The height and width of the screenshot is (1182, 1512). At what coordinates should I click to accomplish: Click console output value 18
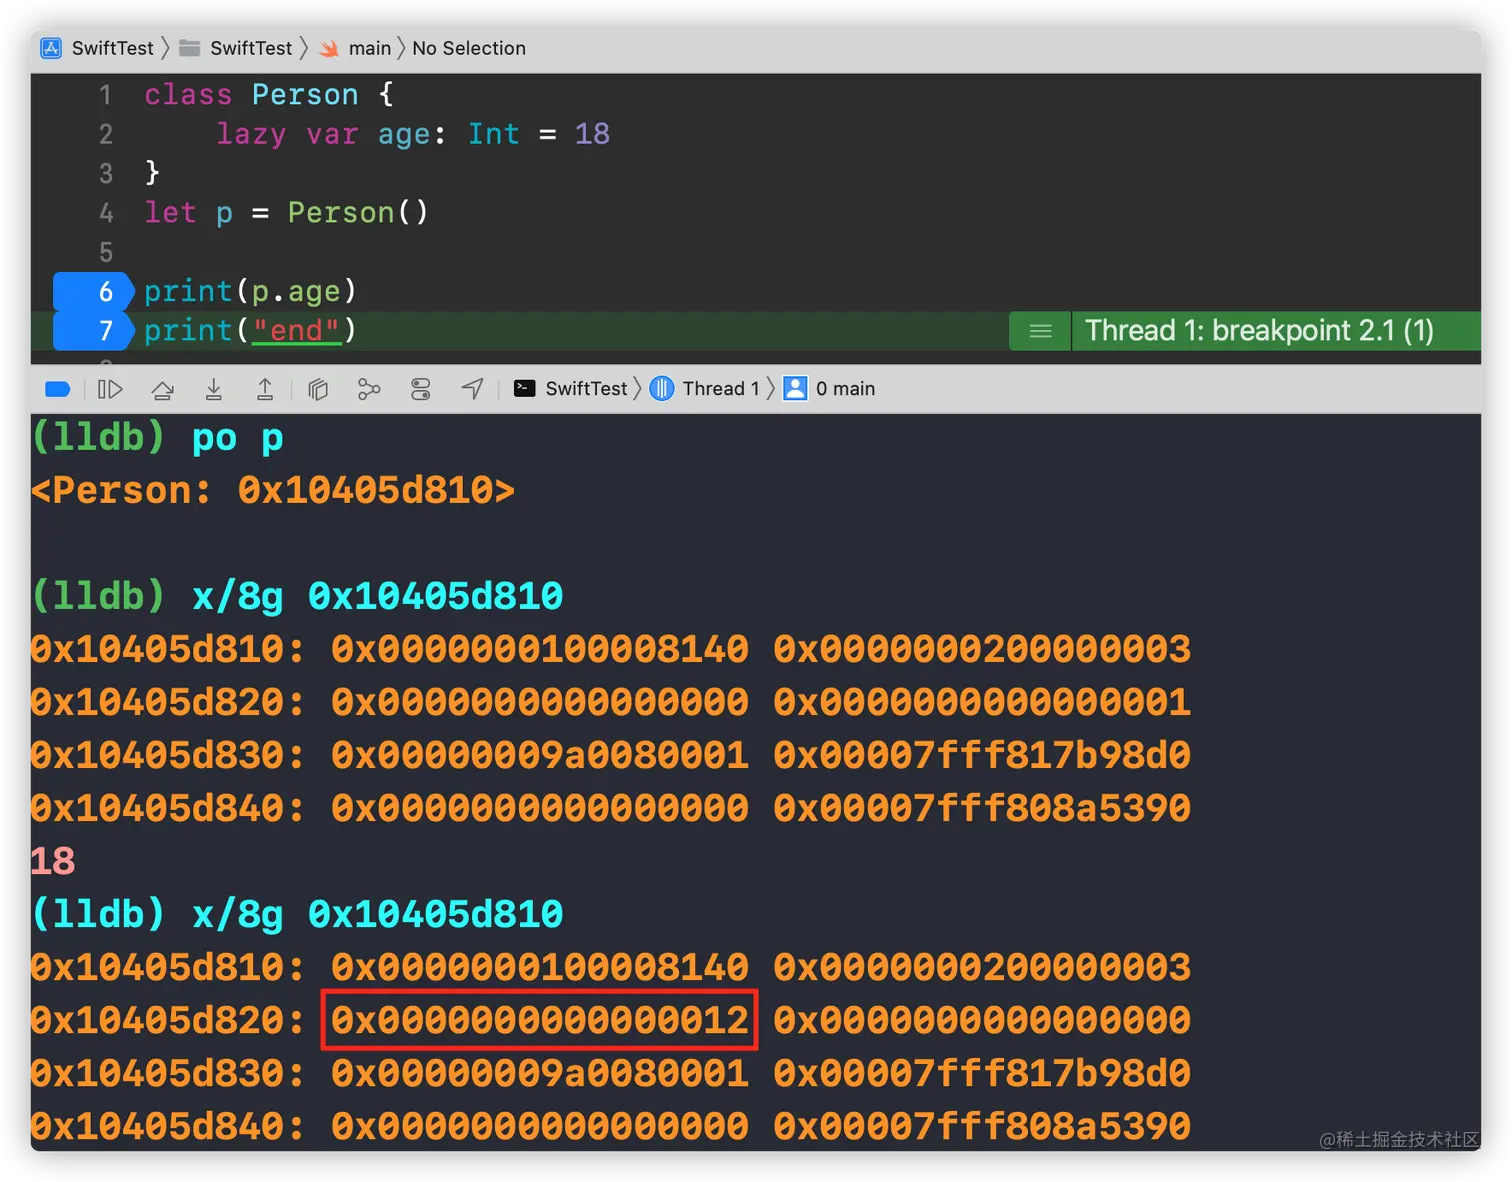click(53, 861)
